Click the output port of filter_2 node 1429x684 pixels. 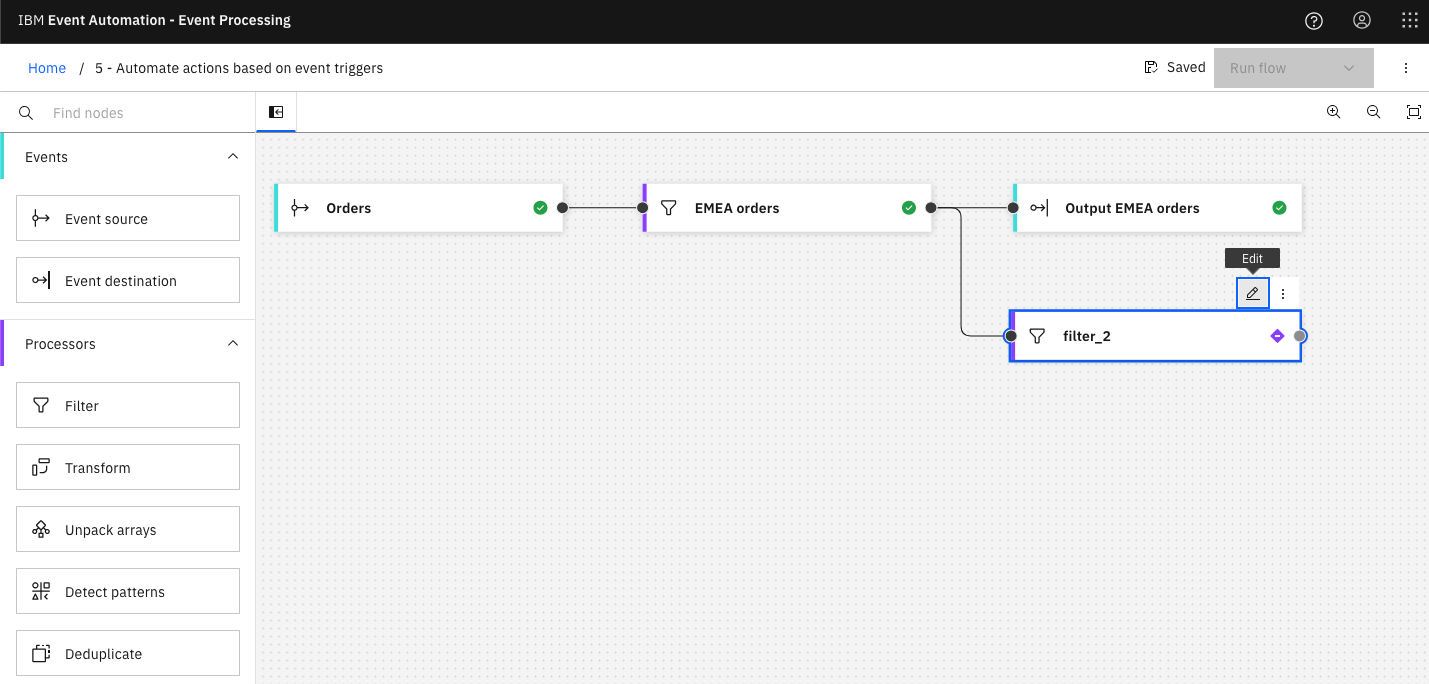click(x=1300, y=336)
